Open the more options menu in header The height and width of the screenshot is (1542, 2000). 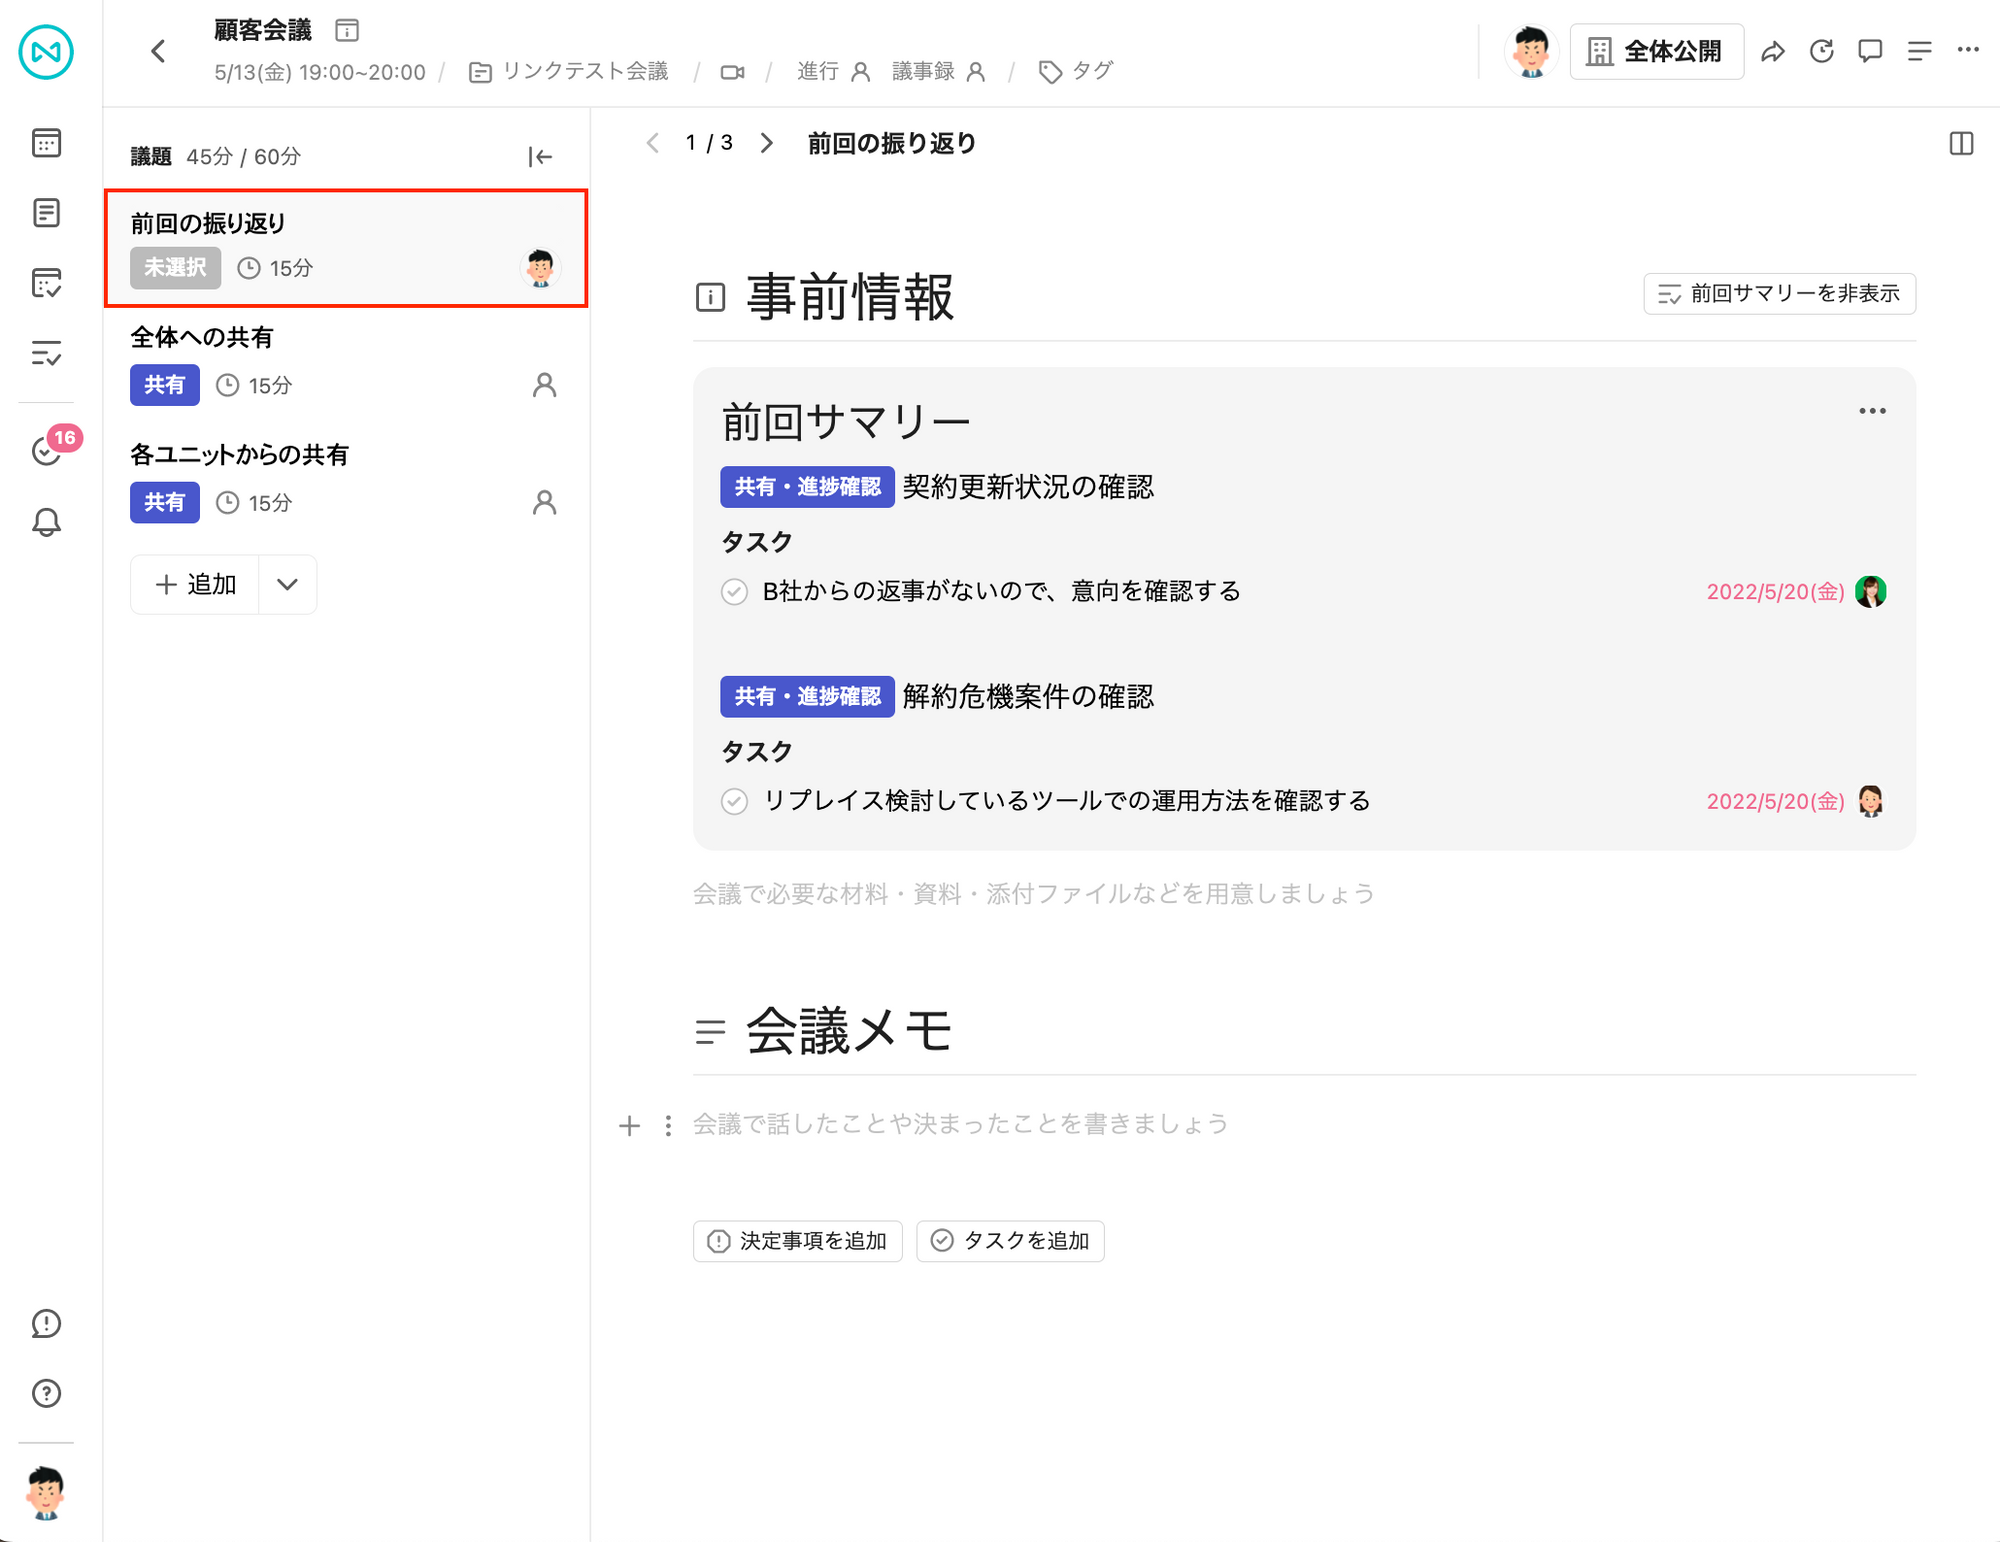(1968, 49)
